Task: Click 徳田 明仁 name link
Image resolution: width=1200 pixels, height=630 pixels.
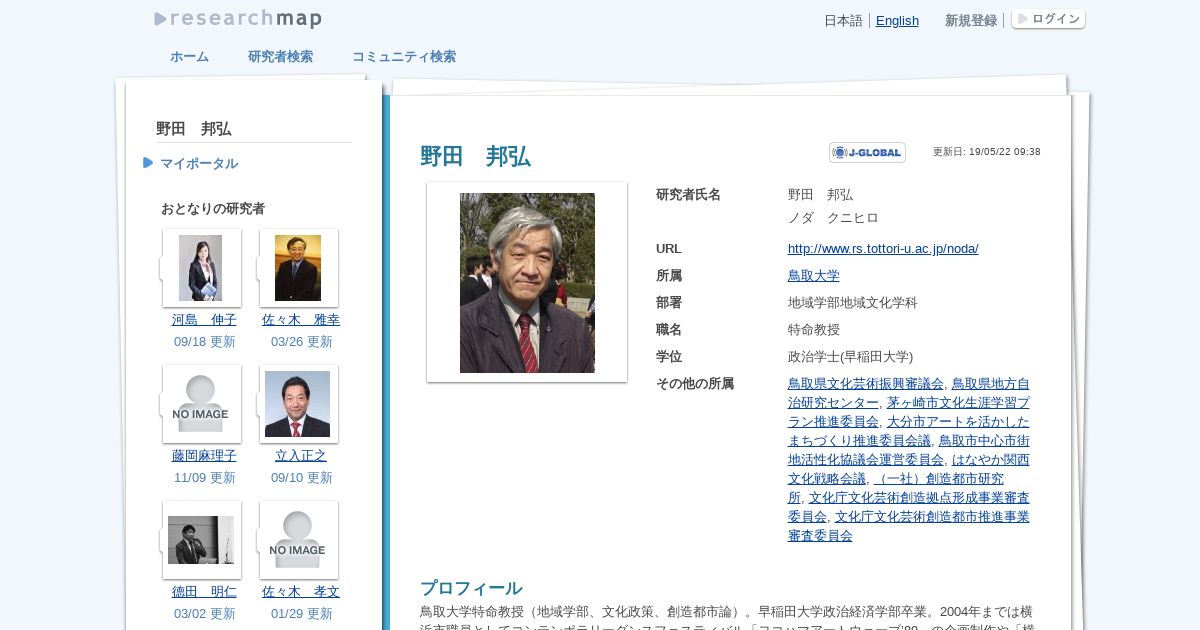Action: [x=204, y=592]
